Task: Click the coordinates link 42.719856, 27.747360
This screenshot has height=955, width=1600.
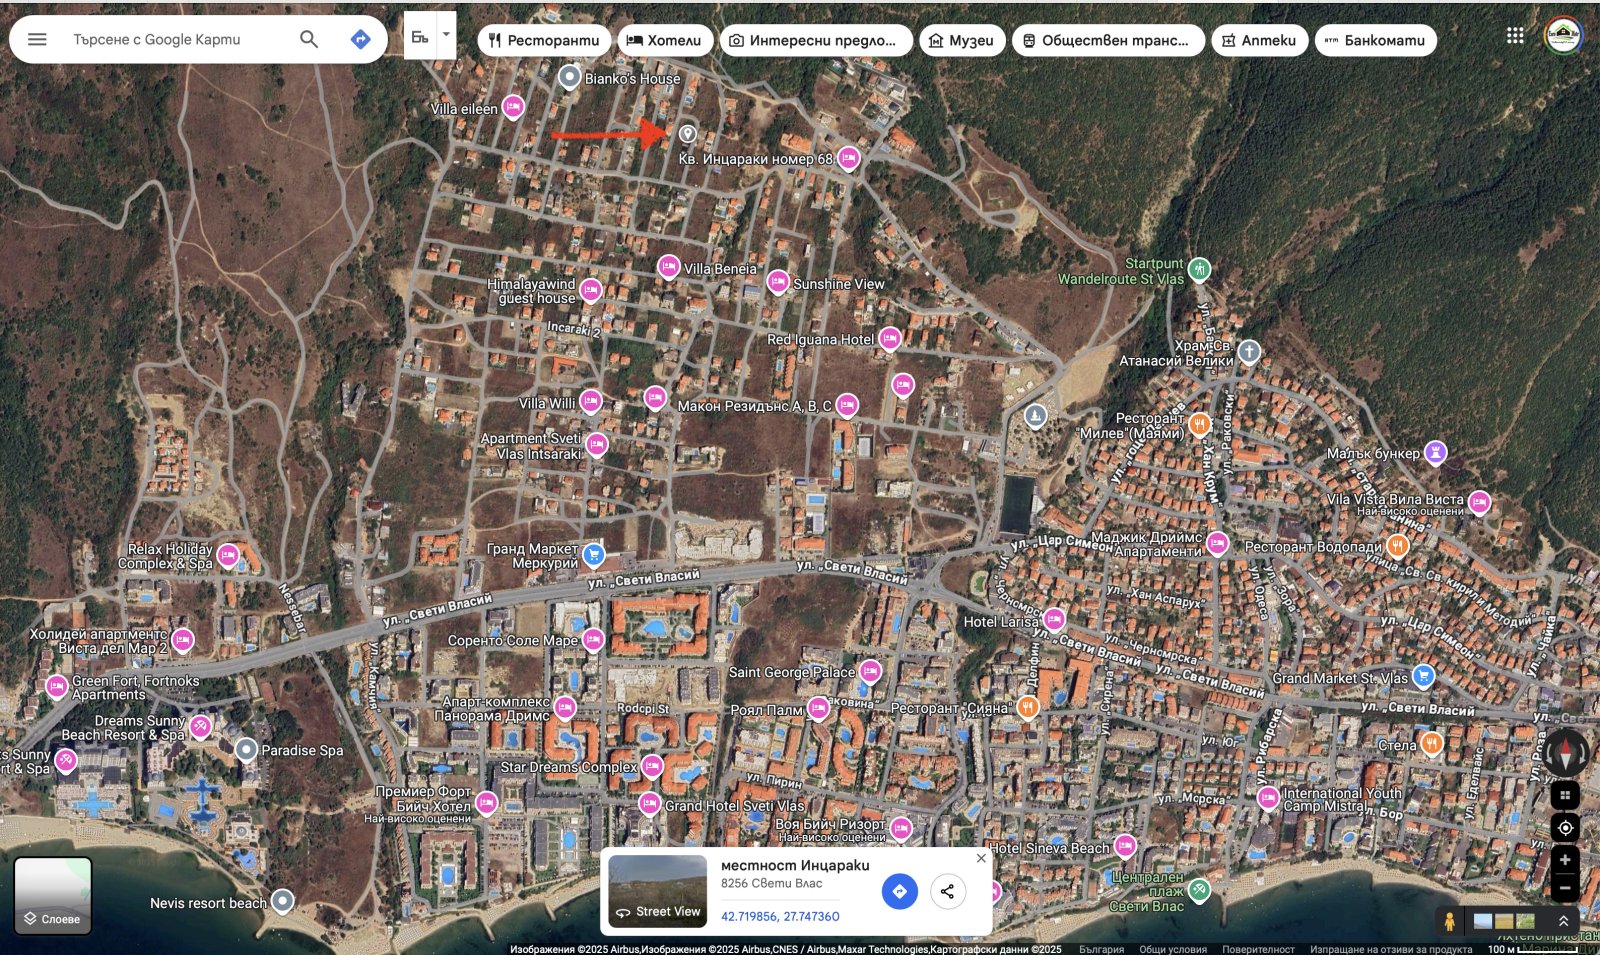Action: pos(781,916)
